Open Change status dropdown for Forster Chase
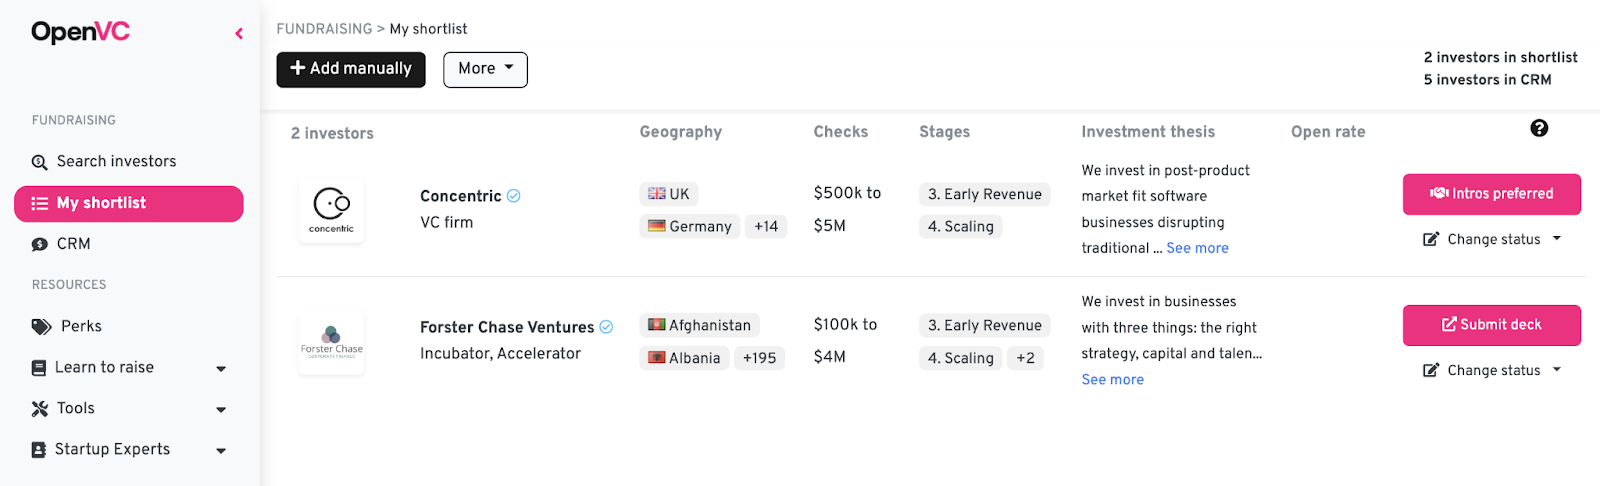 point(1492,370)
